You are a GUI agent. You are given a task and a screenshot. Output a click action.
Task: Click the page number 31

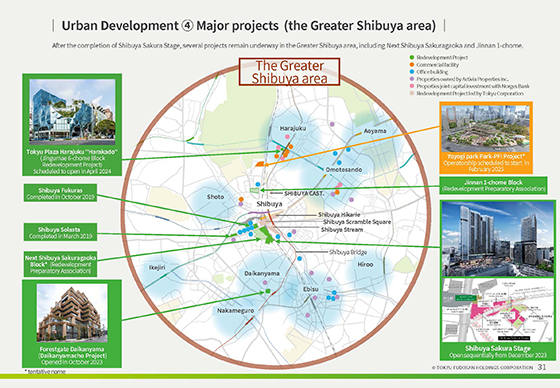coord(542,367)
